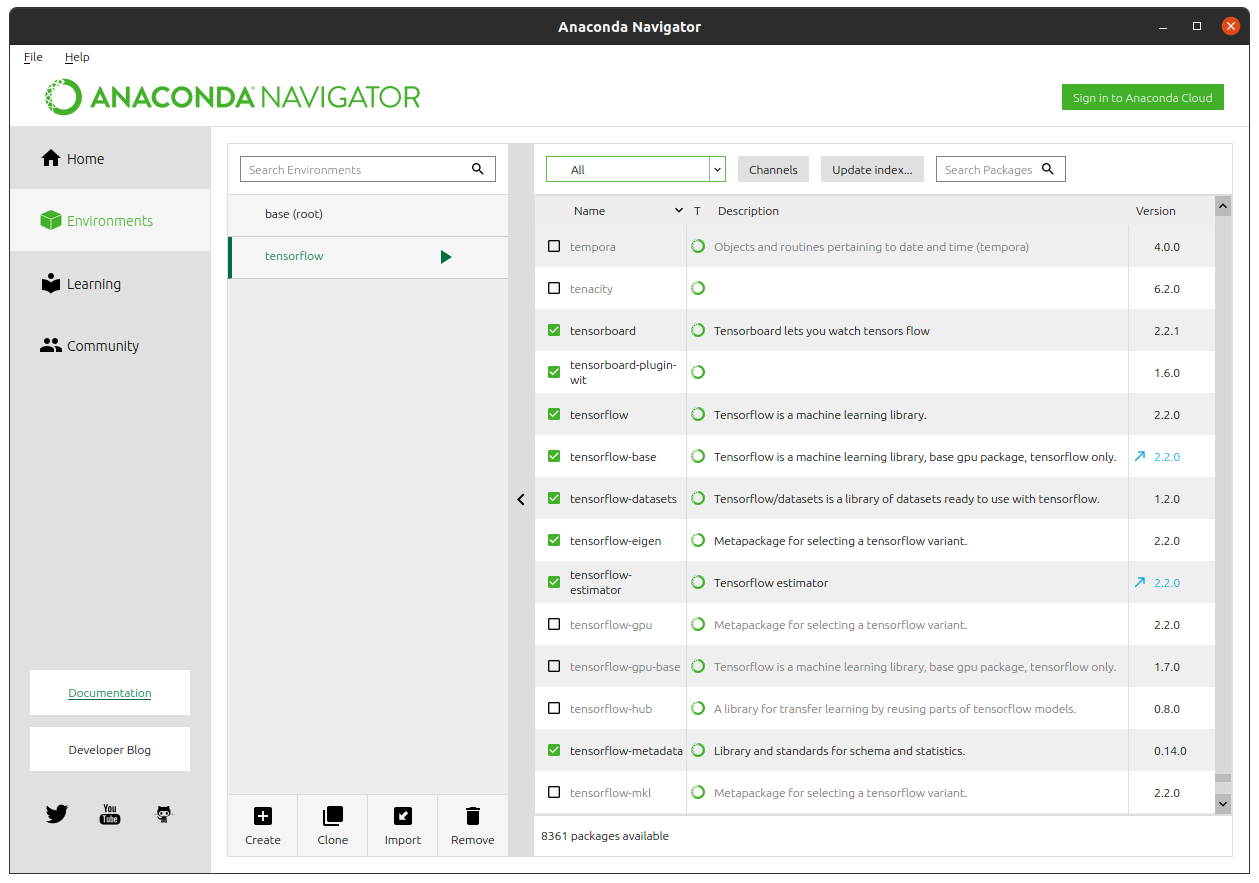
Task: Open the All packages filter dropdown
Action: [636, 169]
